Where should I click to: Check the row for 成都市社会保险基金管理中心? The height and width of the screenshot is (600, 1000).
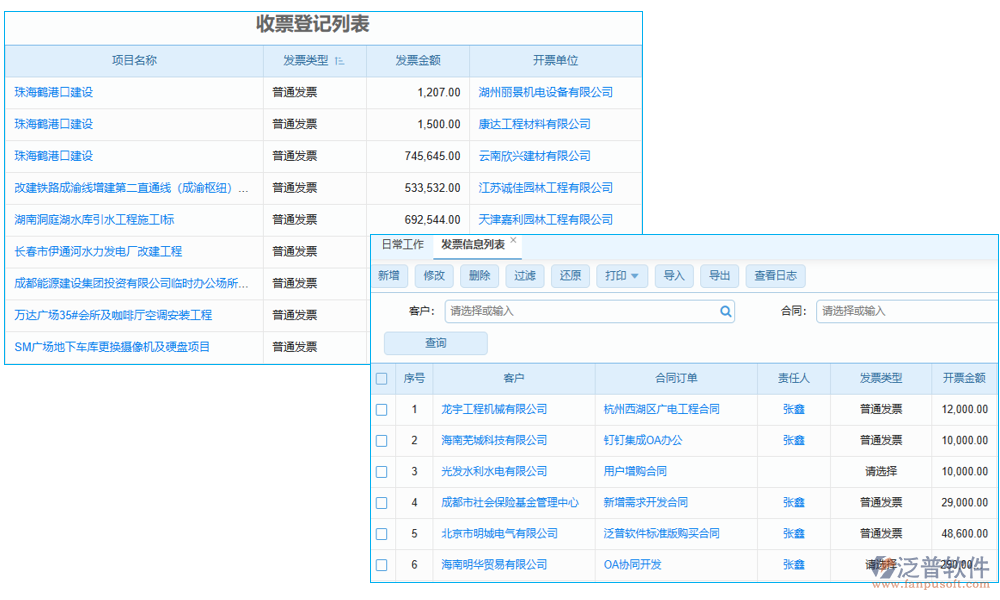click(381, 503)
